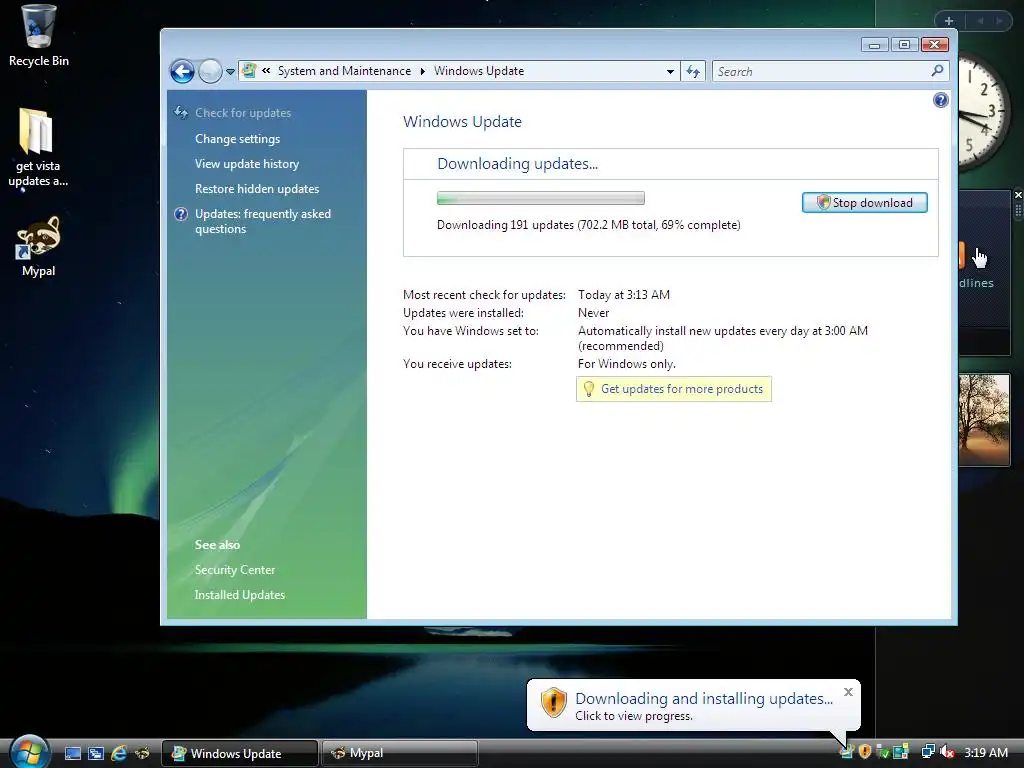
Task: Click the taskbar clock 3:19 AM
Action: [x=985, y=752]
